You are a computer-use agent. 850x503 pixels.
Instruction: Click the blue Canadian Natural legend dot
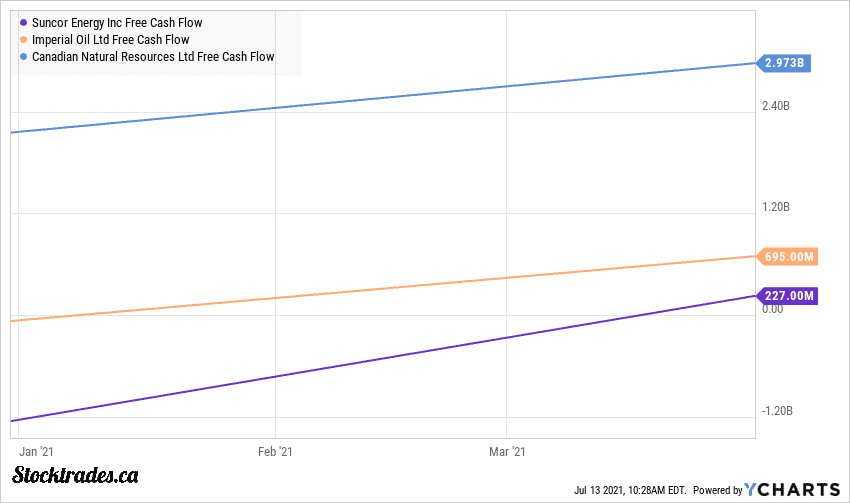[22, 56]
